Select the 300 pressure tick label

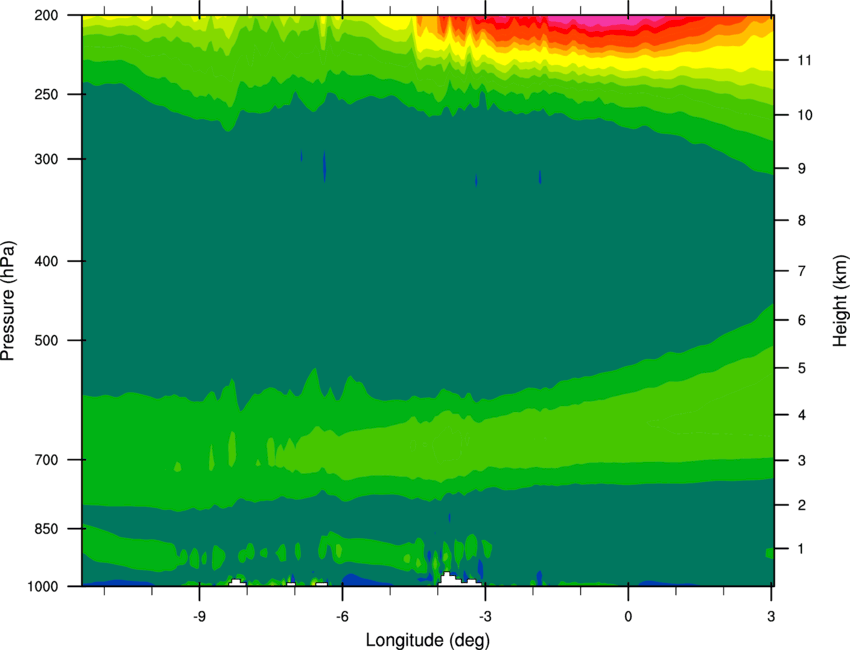tap(46, 159)
